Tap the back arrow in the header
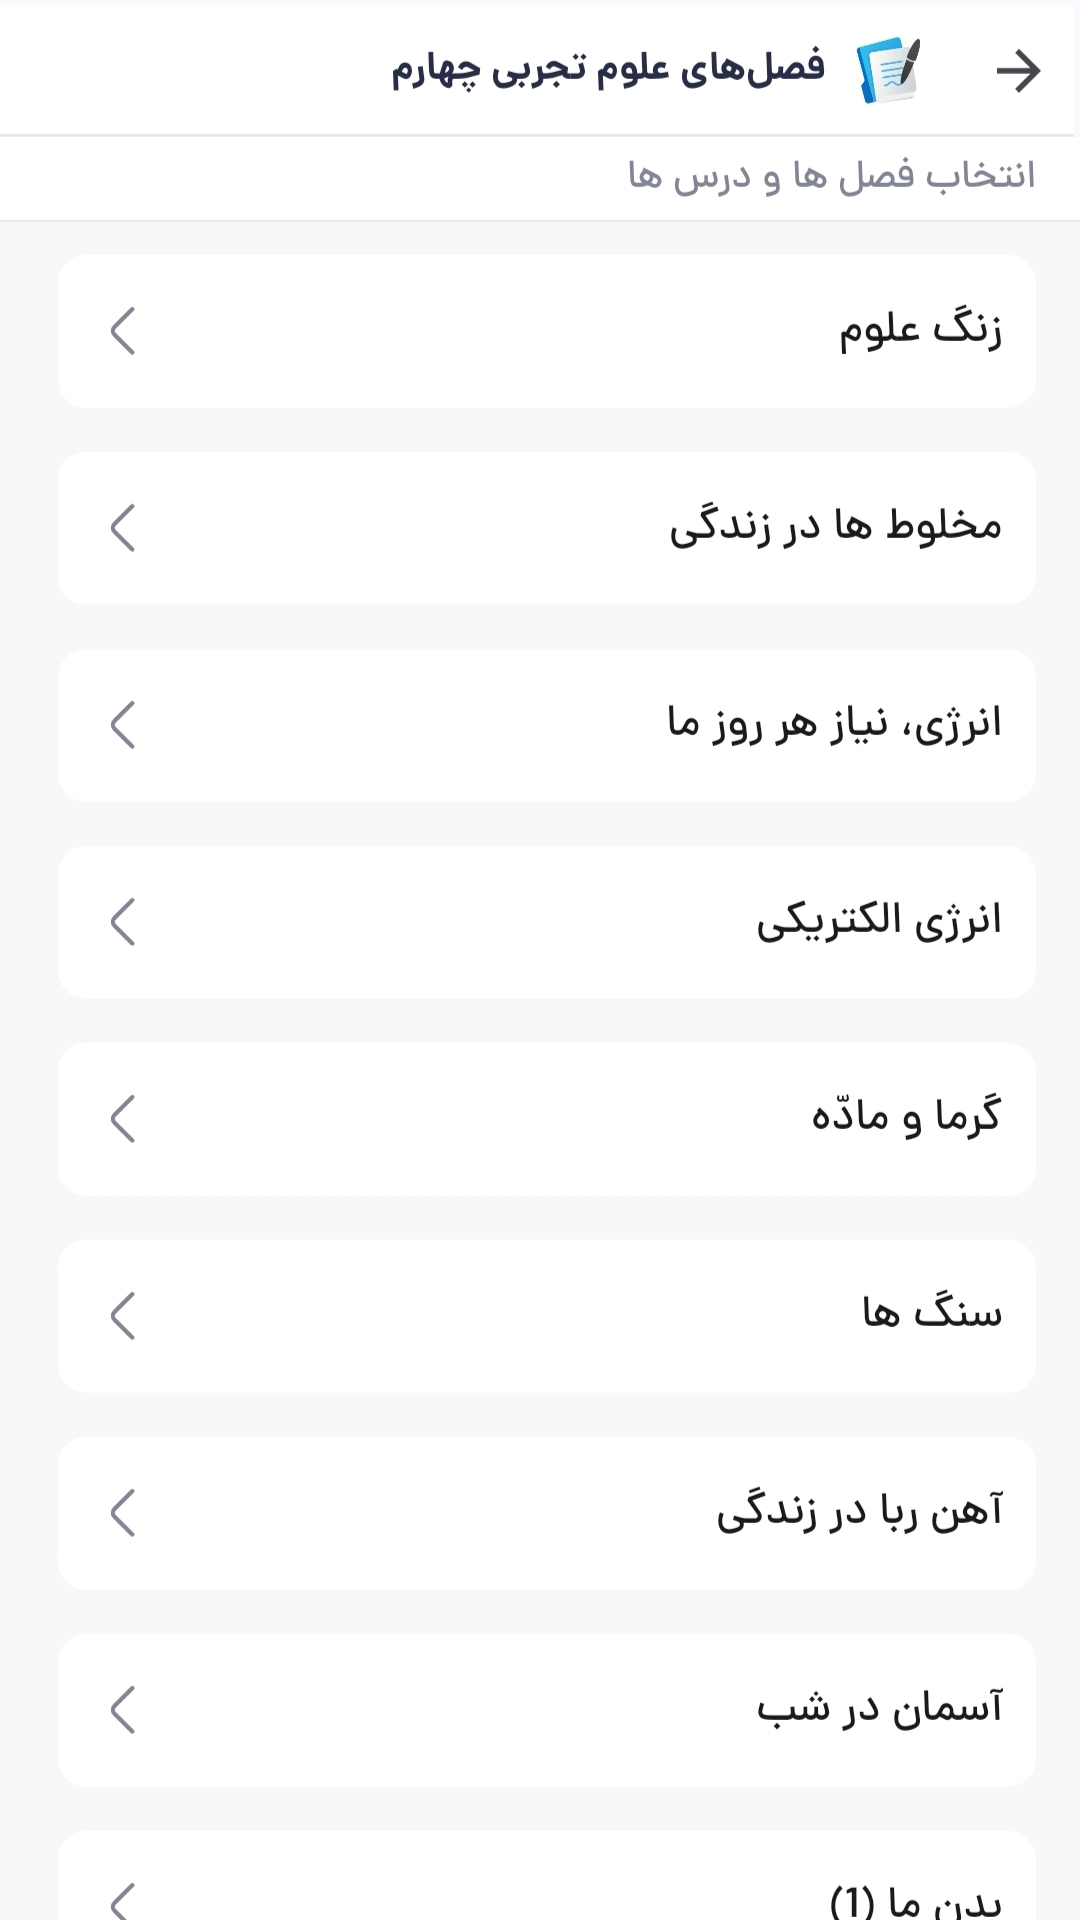Viewport: 1080px width, 1920px height. point(1018,71)
